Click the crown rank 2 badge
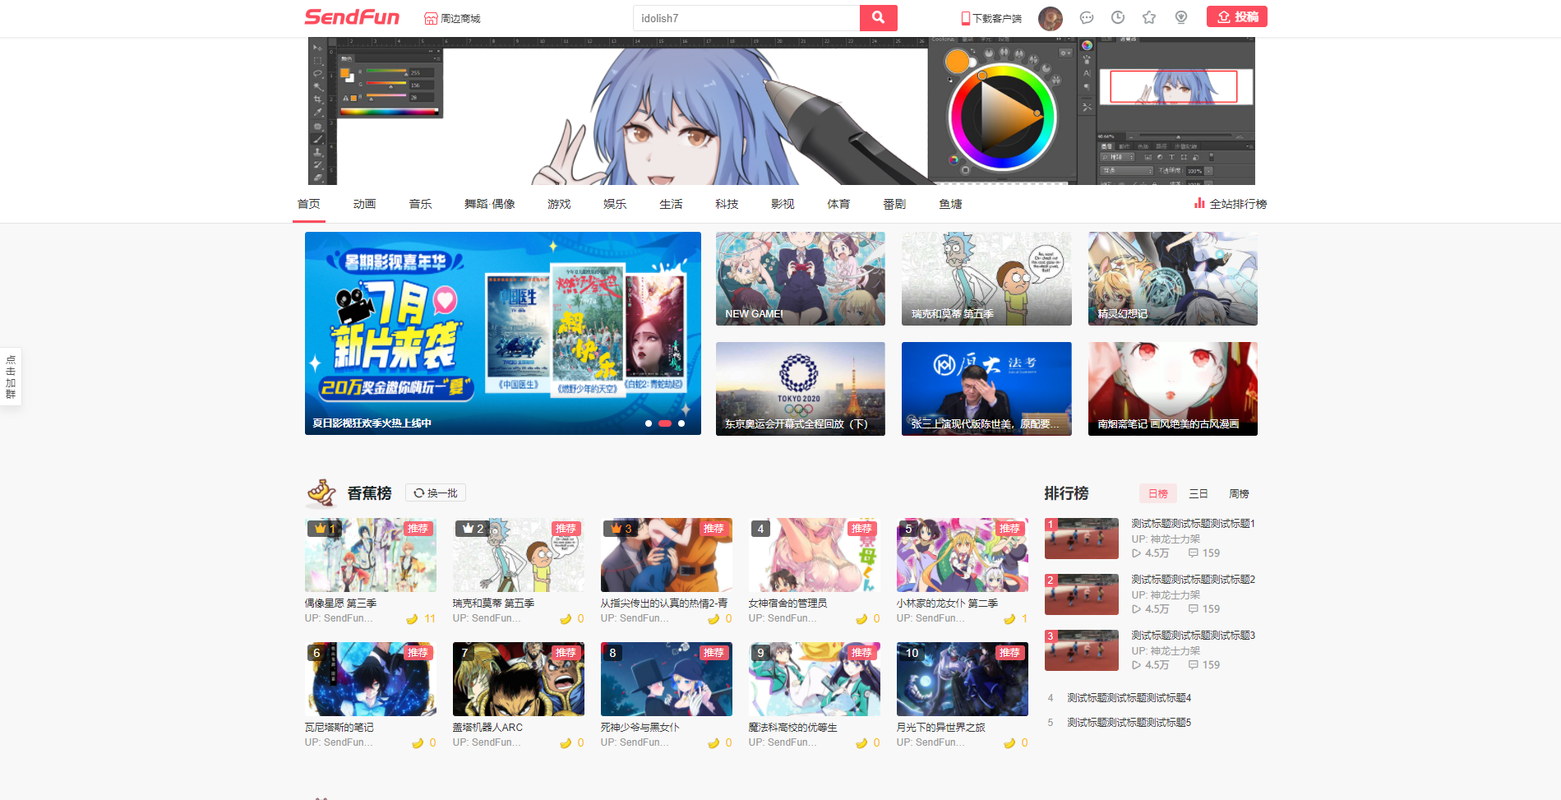 point(472,529)
